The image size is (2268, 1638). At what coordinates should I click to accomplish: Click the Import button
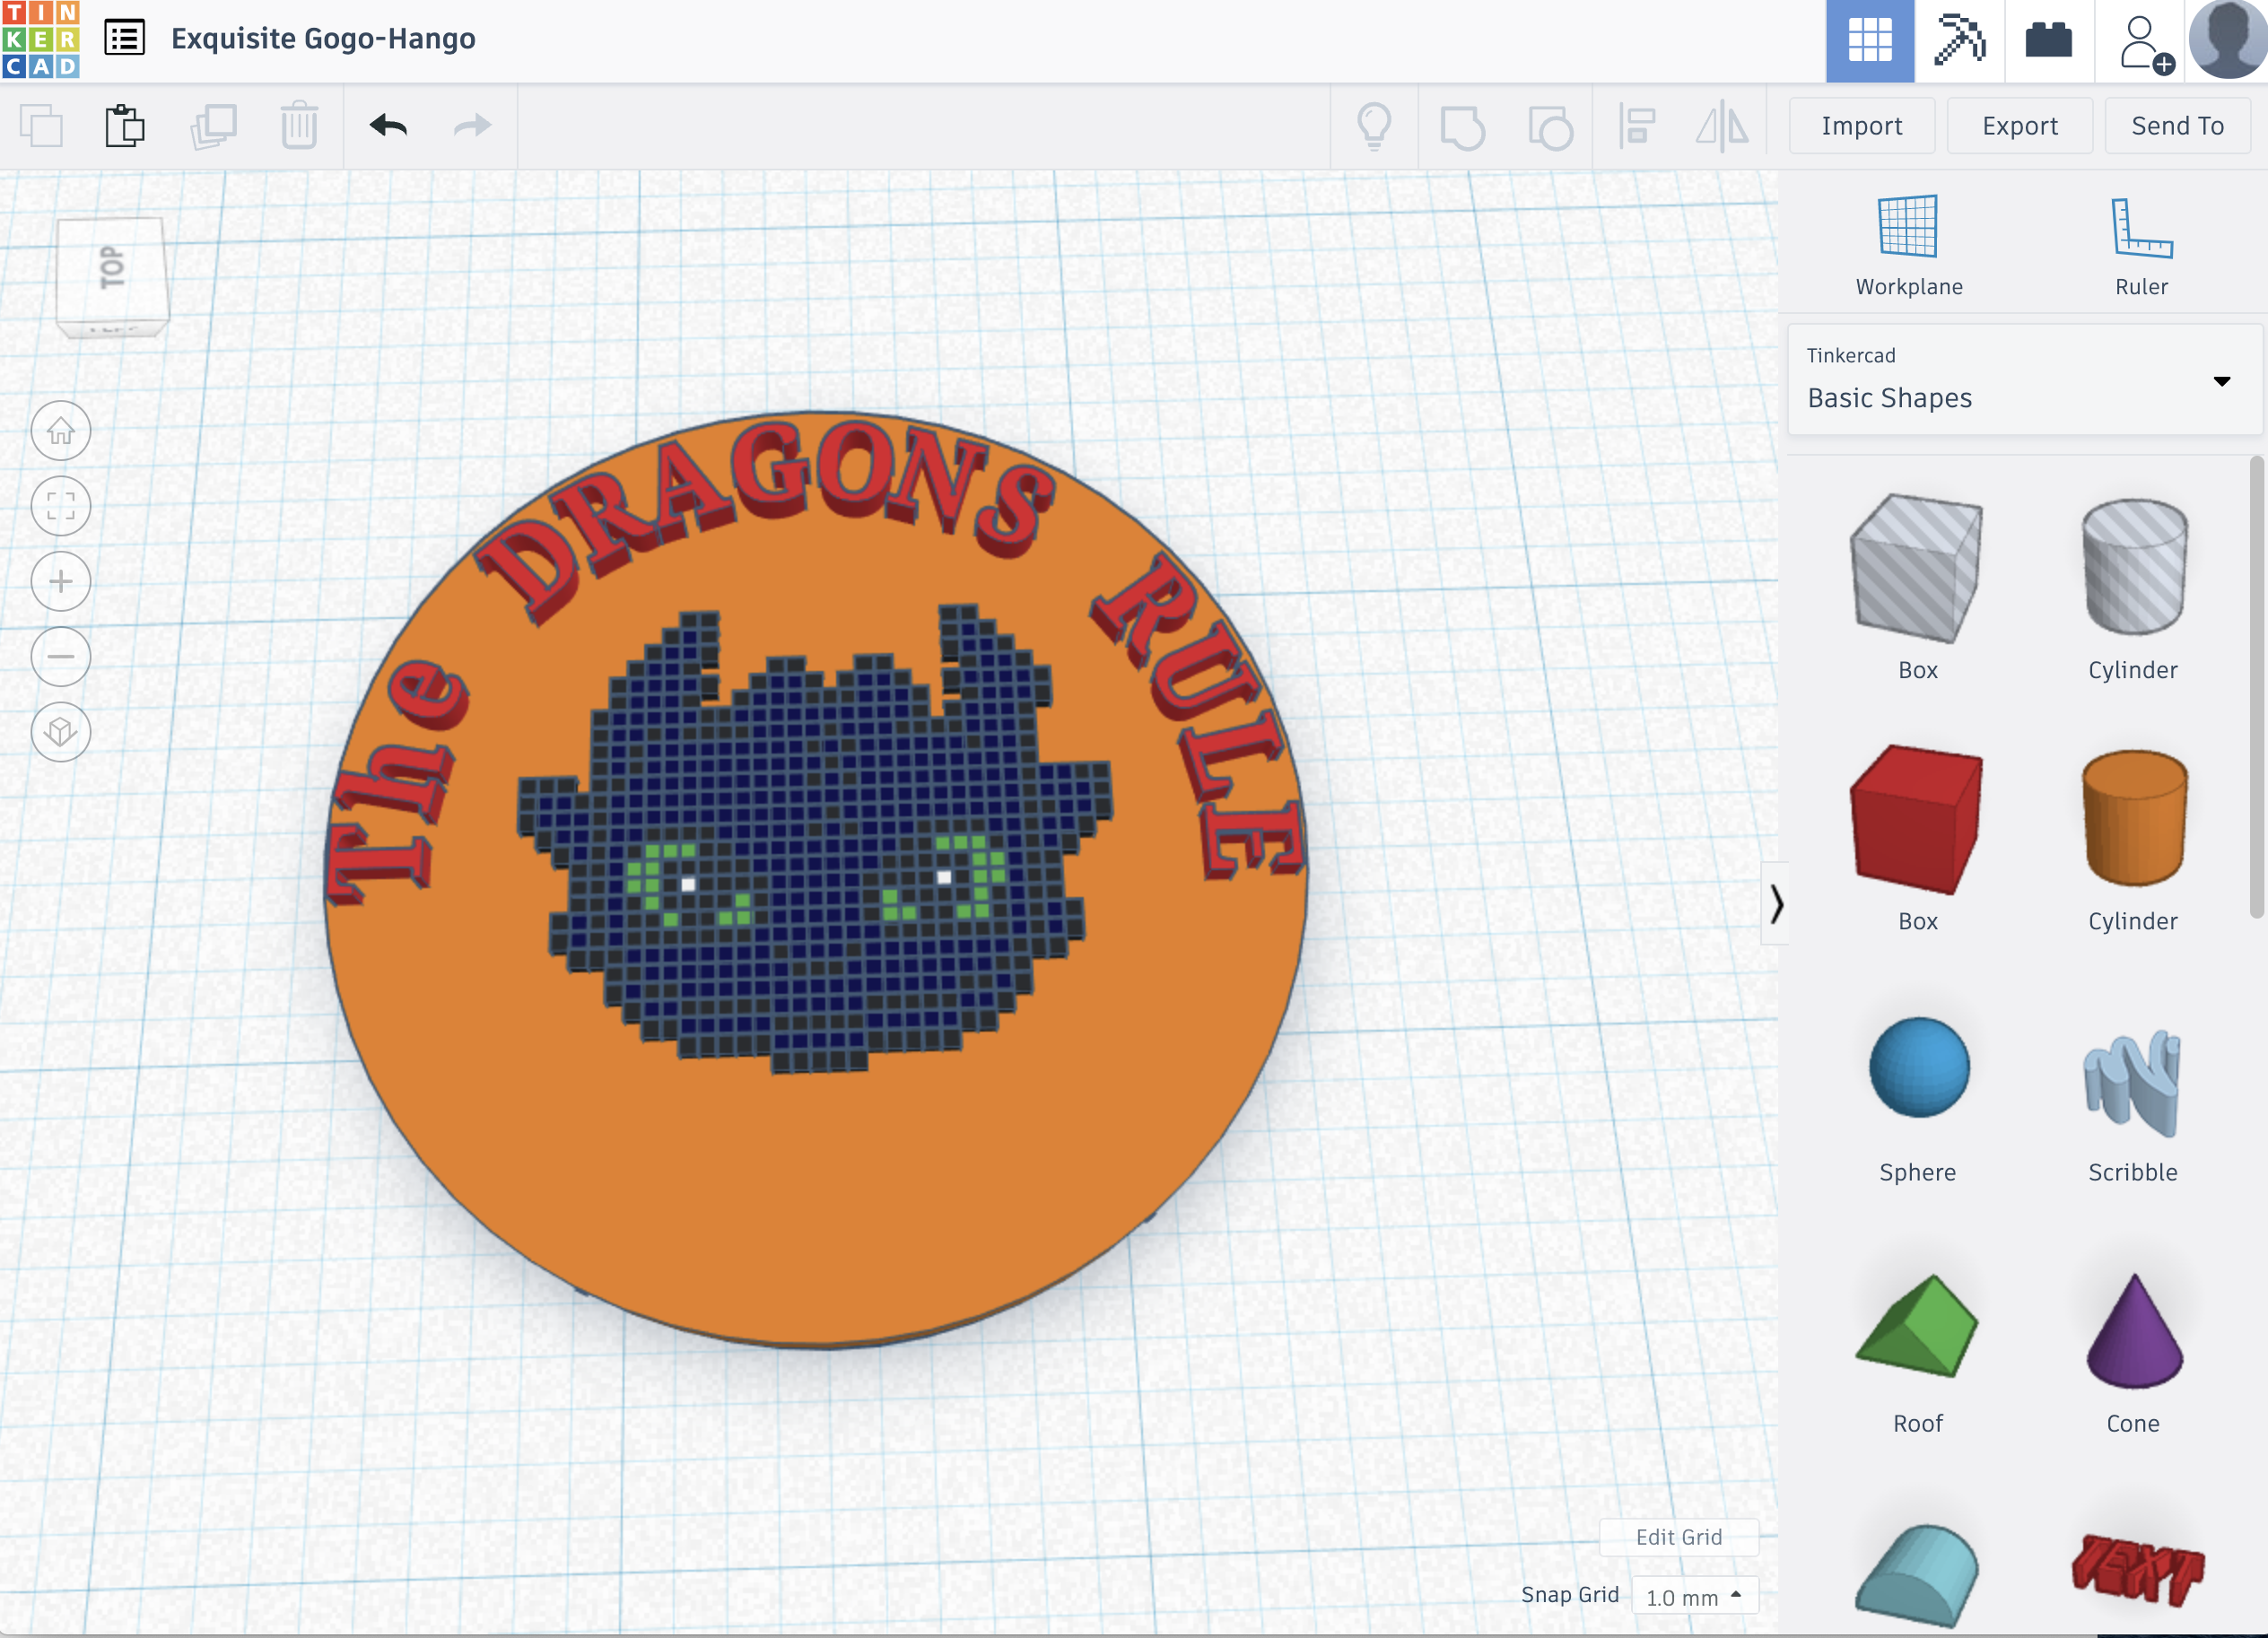(1861, 126)
